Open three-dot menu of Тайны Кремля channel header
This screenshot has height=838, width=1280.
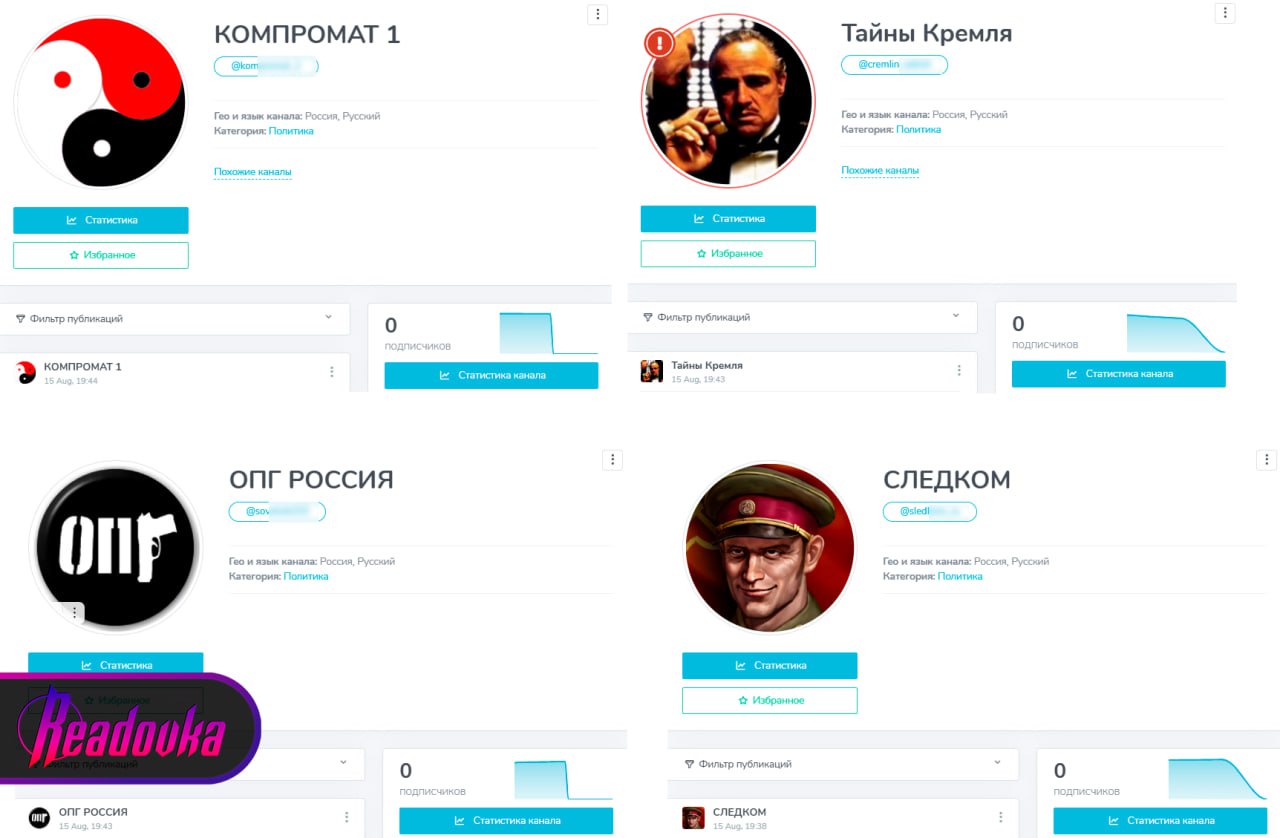coord(1225,13)
